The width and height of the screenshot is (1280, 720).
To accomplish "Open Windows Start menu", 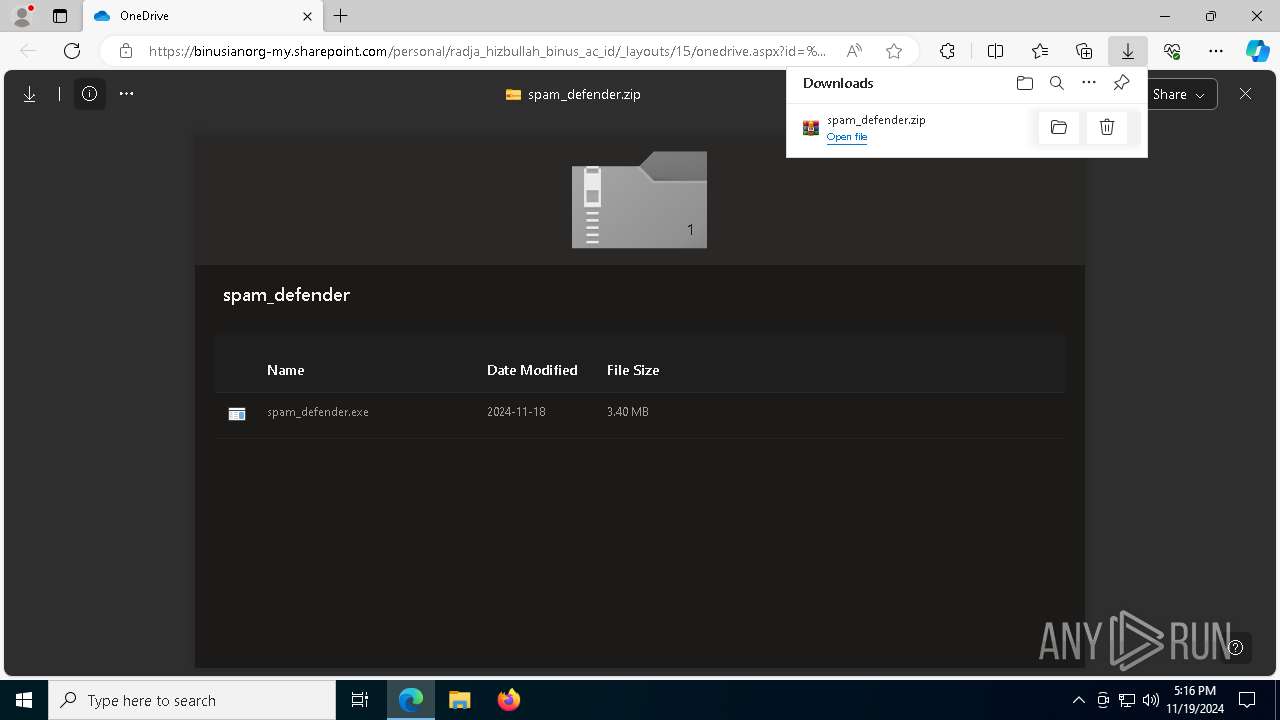I will coord(24,700).
